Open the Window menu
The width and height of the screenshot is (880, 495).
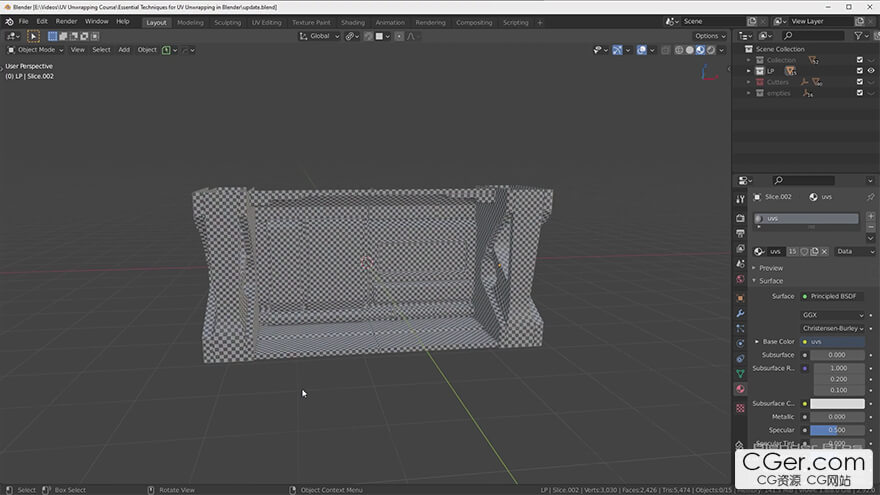pyautogui.click(x=97, y=21)
